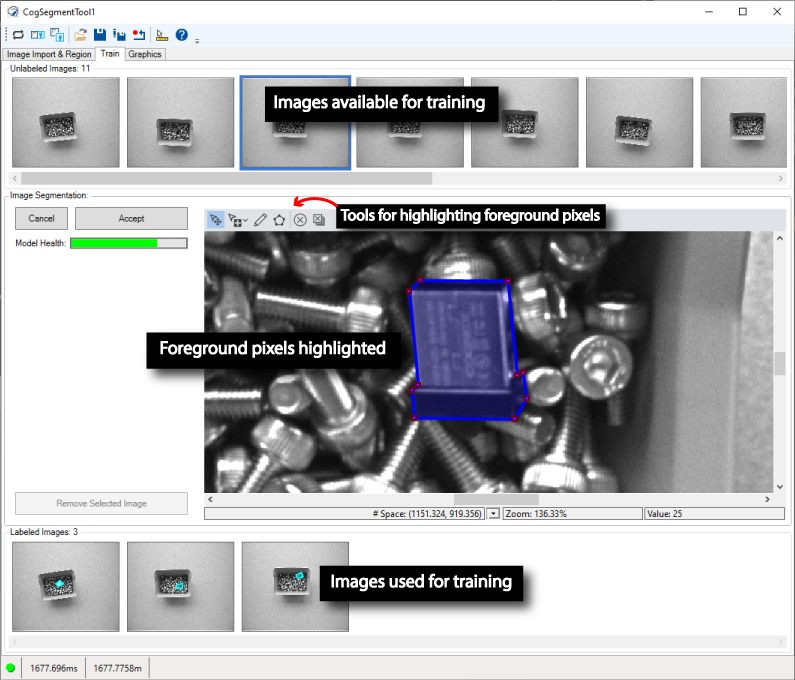Open the Graphics tab
The height and width of the screenshot is (680, 795).
[x=144, y=54]
